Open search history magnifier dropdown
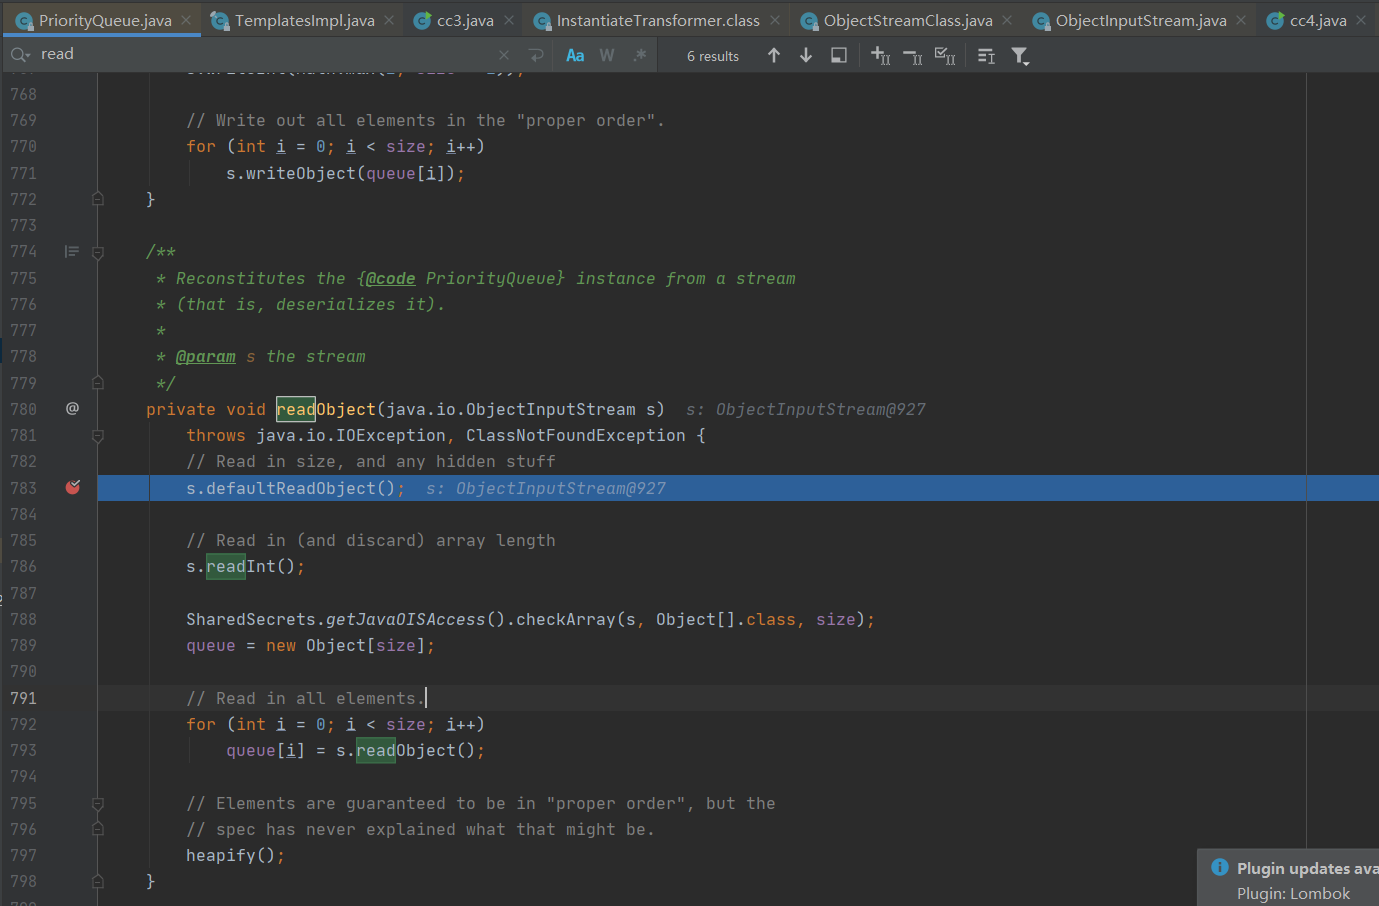The image size is (1379, 906). point(20,55)
